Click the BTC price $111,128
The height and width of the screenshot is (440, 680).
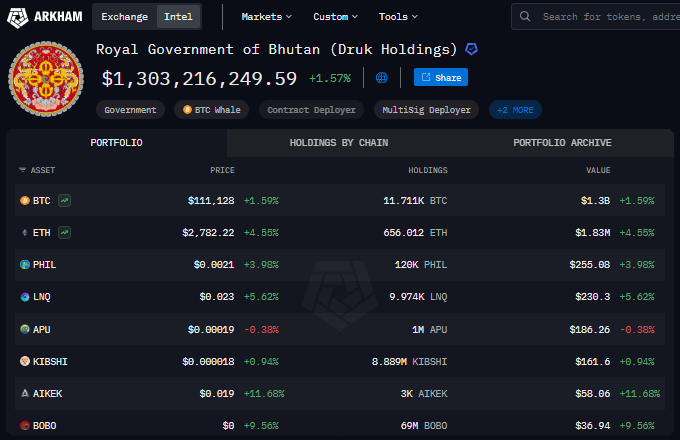[x=211, y=201]
